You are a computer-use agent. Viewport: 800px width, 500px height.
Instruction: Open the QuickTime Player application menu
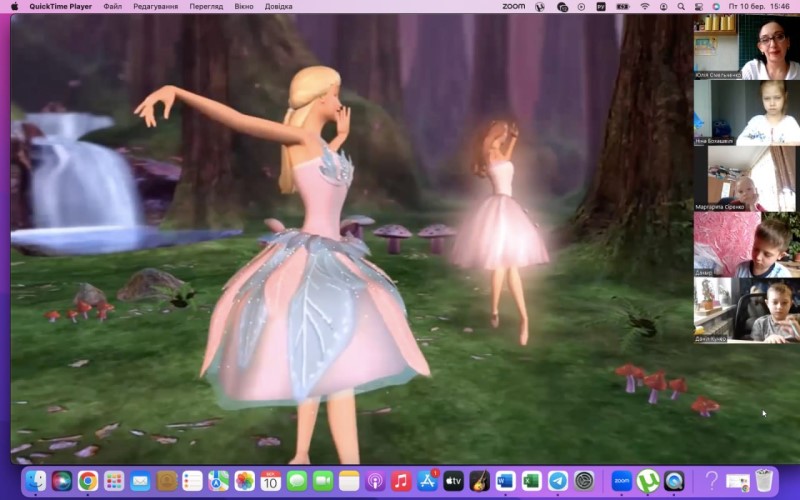tap(61, 7)
